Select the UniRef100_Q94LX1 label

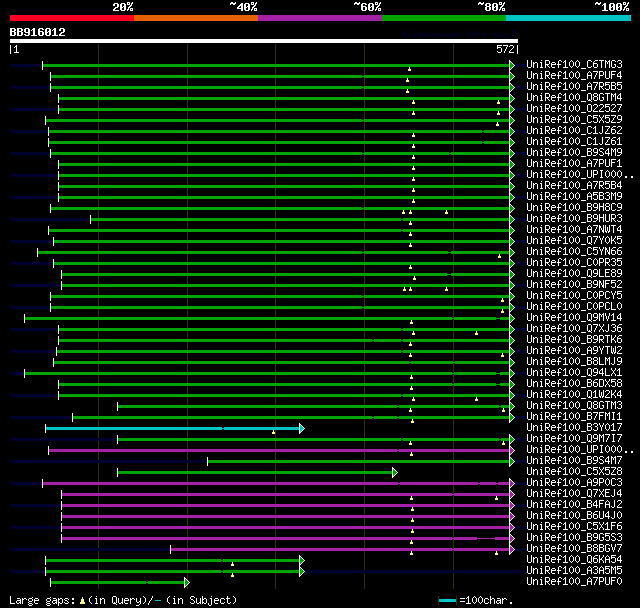(574, 373)
